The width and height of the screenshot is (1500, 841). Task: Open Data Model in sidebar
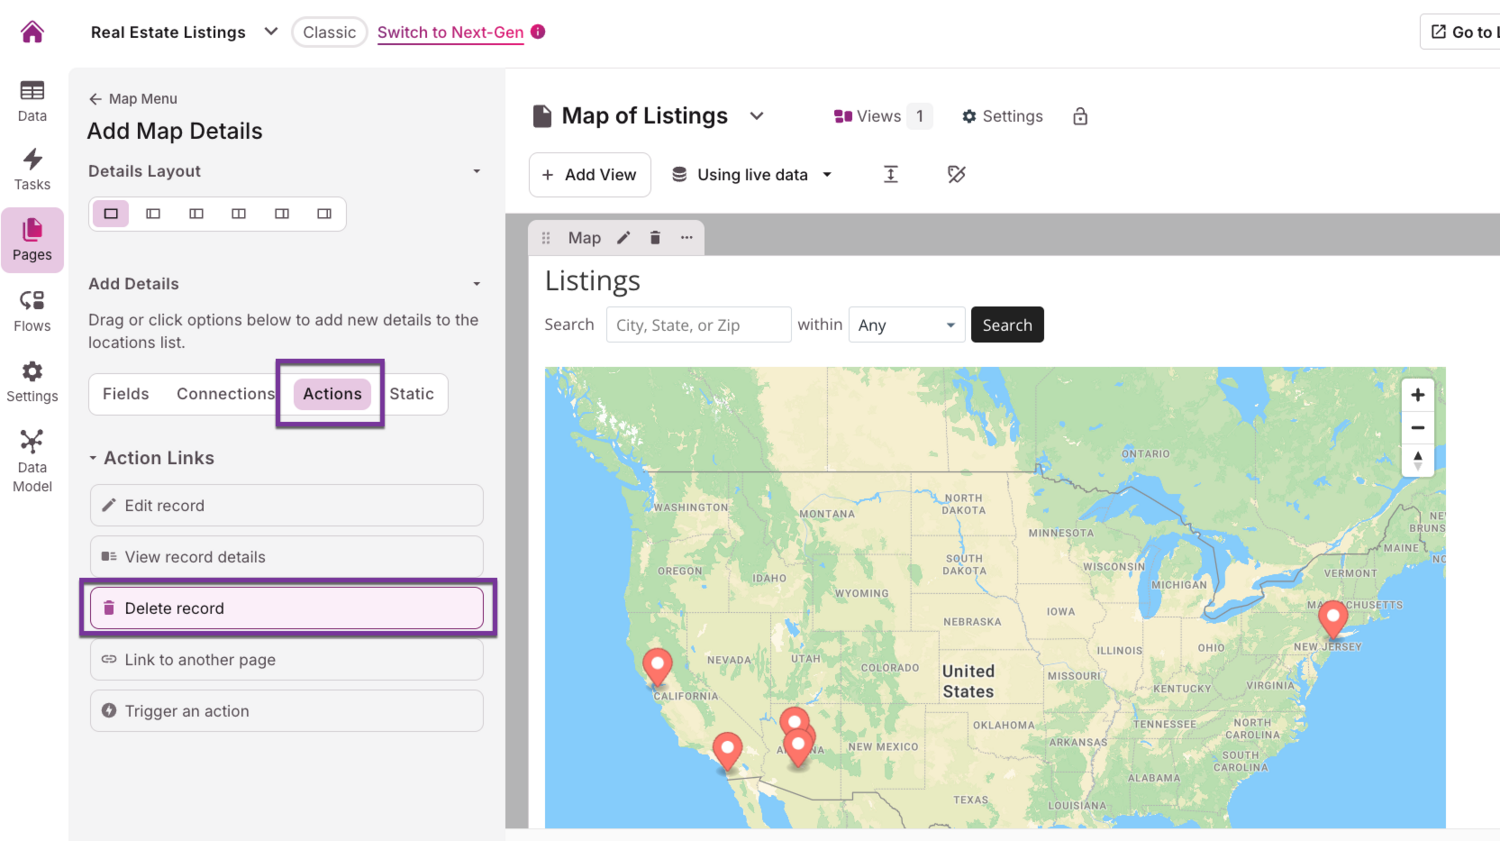click(32, 461)
